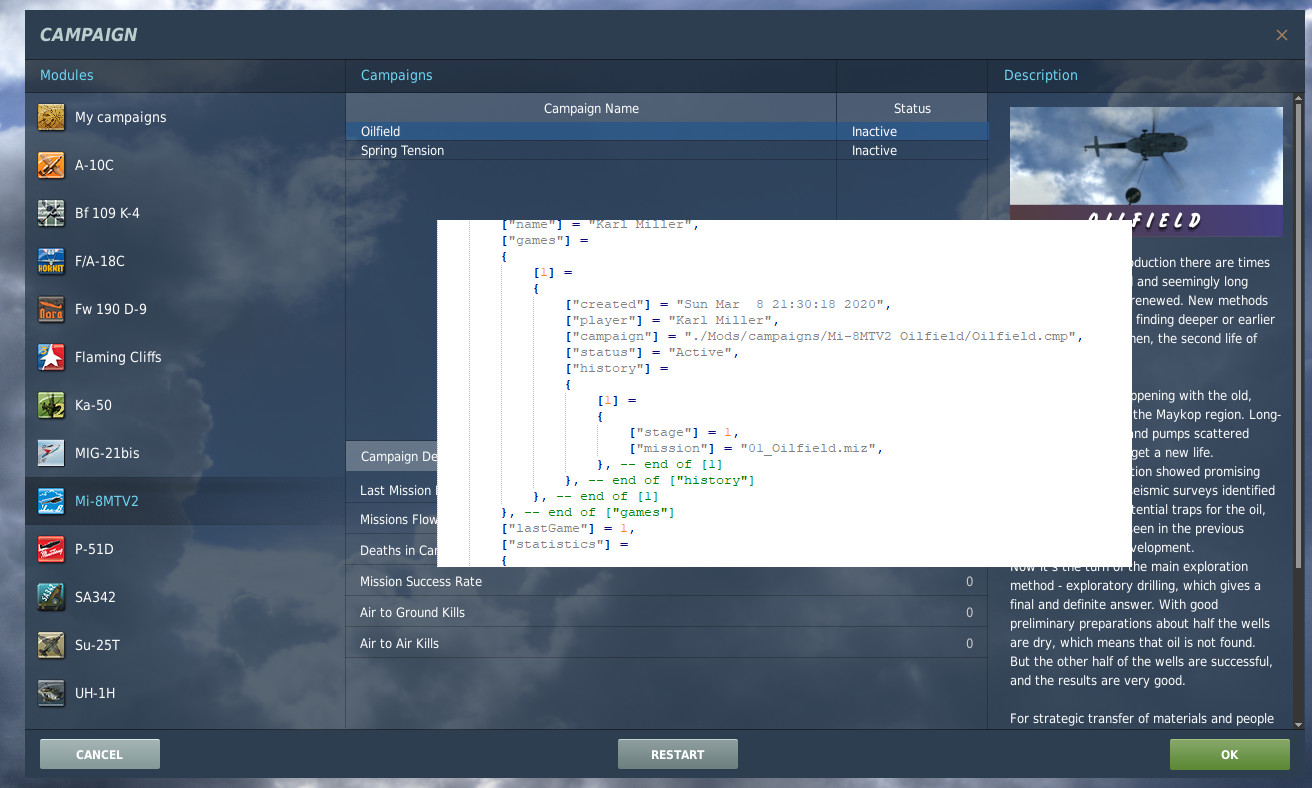Click the Deaths in Campaign row
Screen dimensions: 1312x788
(x=391, y=551)
